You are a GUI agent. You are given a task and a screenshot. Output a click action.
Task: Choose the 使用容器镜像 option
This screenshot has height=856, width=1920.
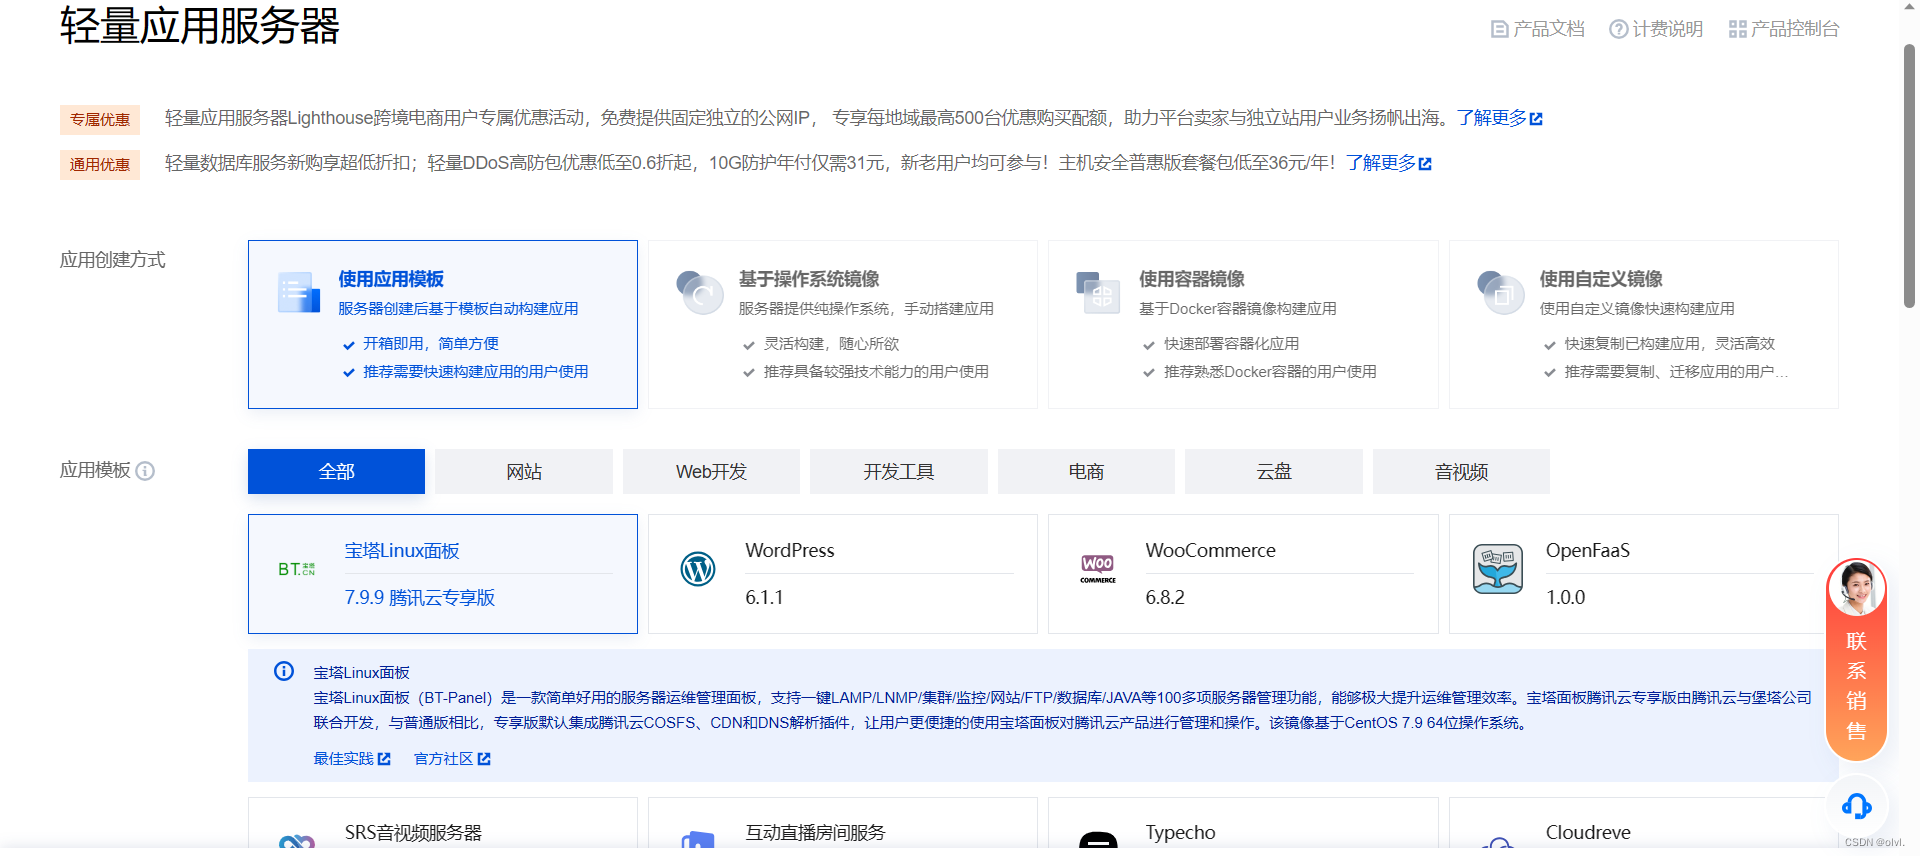pos(1243,324)
